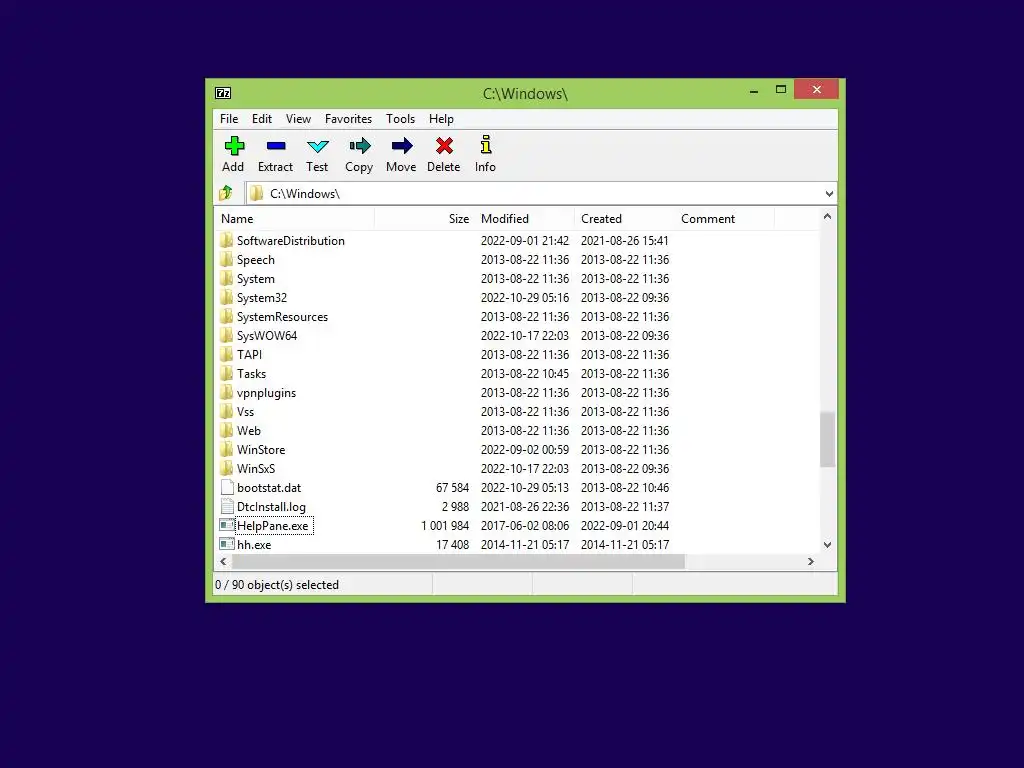Click the horizontal scrollbar left arrow

pos(223,561)
